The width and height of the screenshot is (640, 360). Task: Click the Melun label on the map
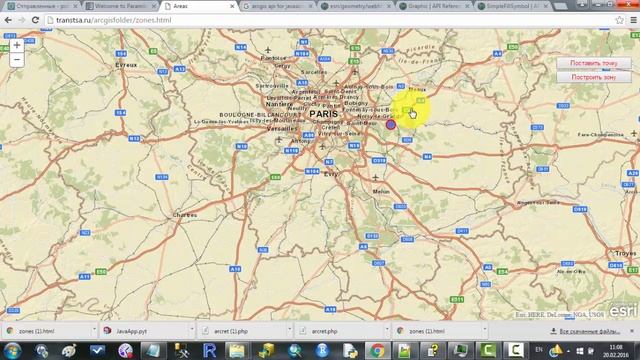pos(381,191)
